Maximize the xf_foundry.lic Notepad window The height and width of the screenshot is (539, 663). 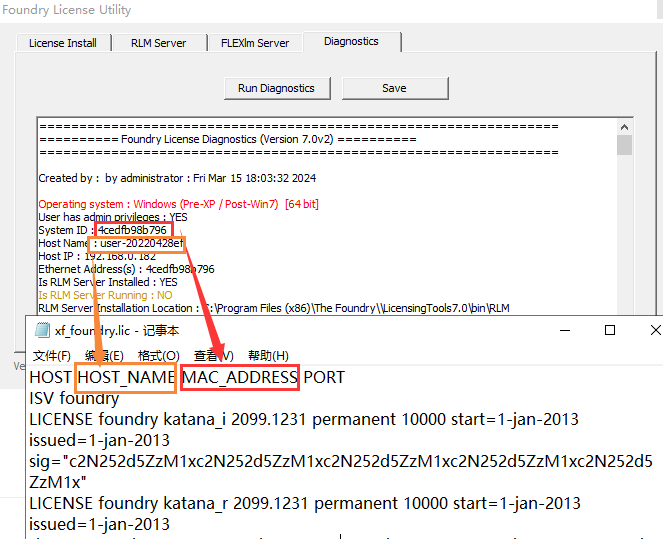(x=610, y=330)
